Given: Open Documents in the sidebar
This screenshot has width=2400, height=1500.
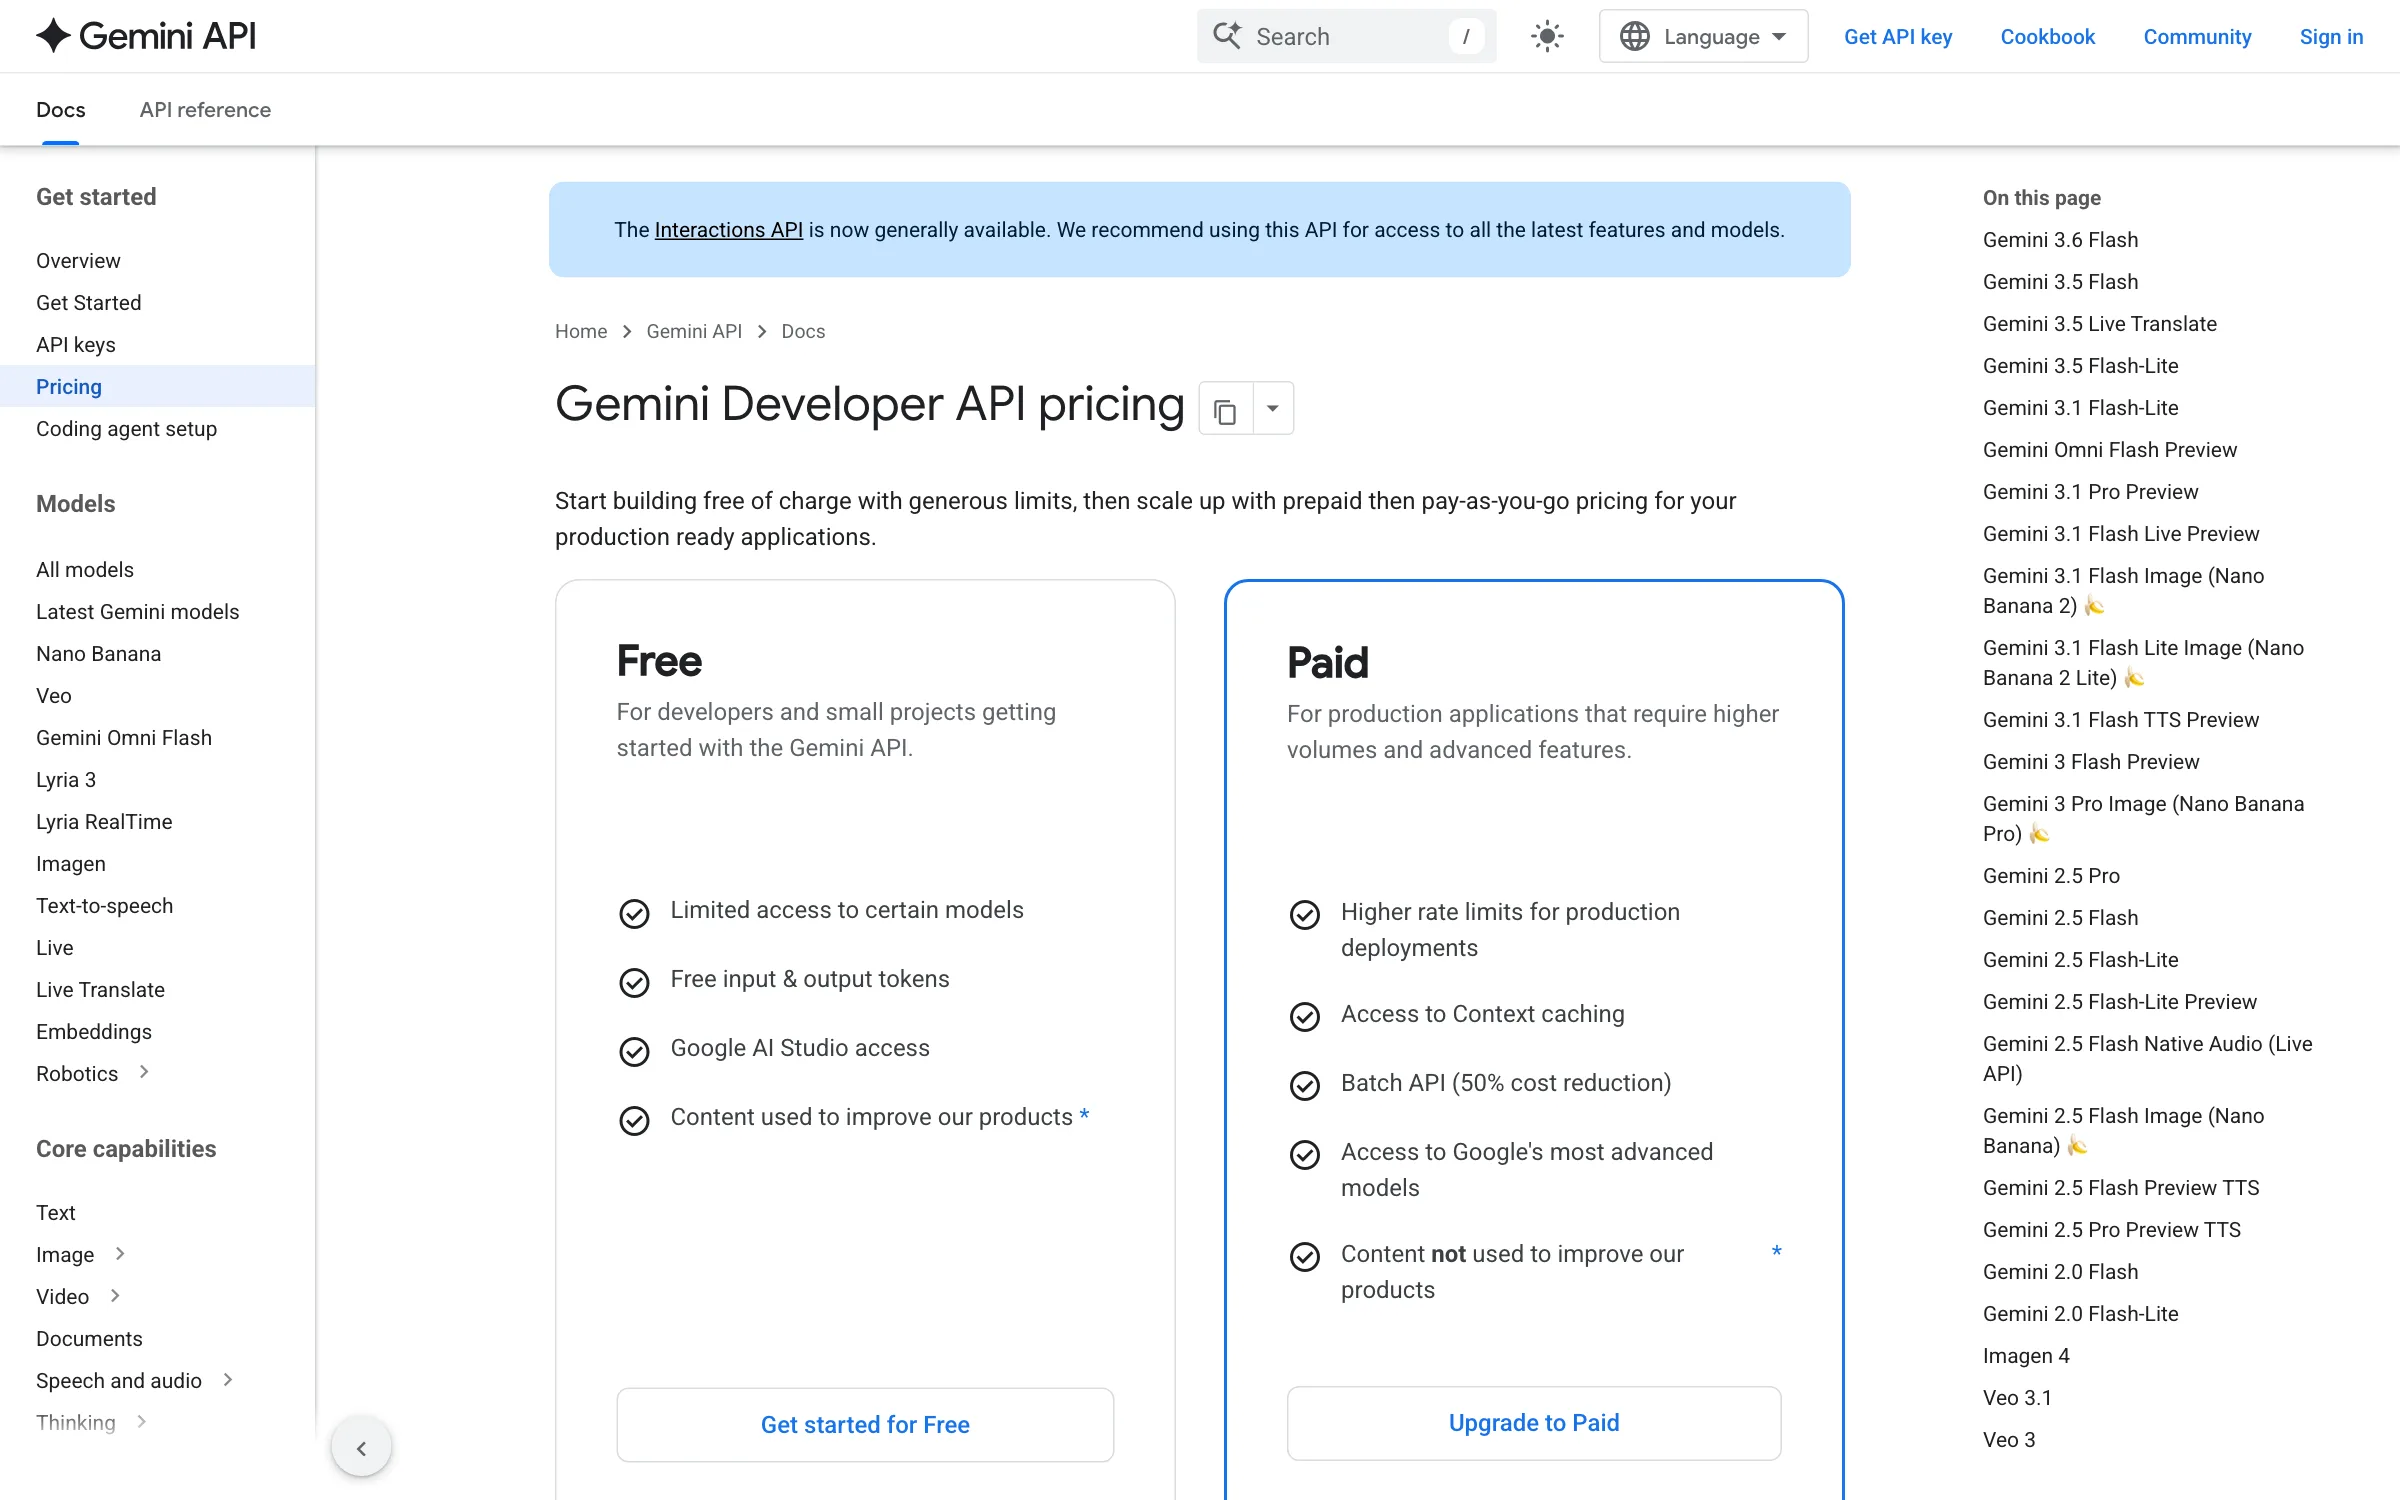Looking at the screenshot, I should point(89,1339).
